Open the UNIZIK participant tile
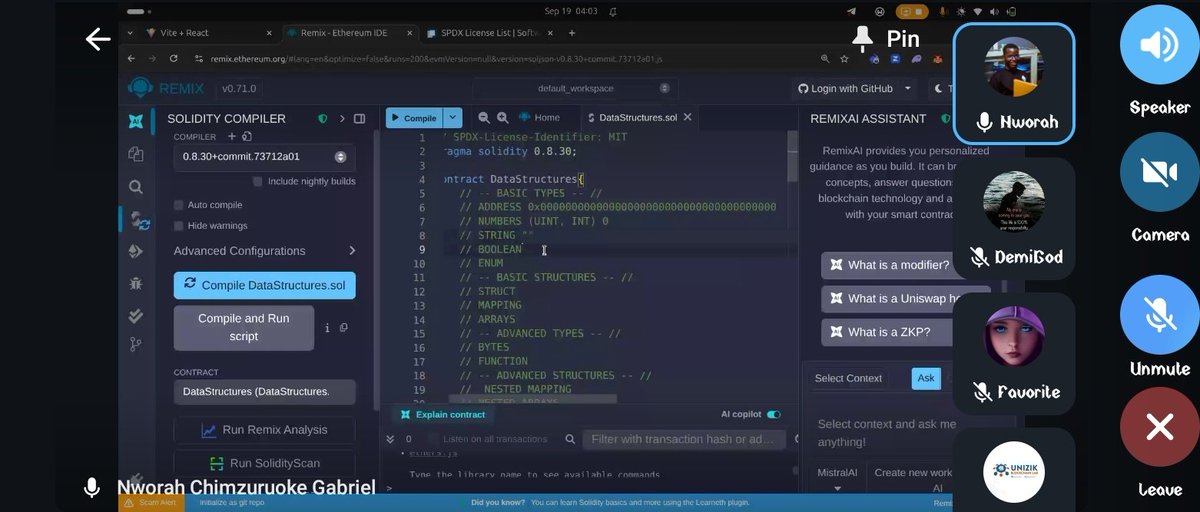The height and width of the screenshot is (512, 1200). pyautogui.click(x=1014, y=470)
